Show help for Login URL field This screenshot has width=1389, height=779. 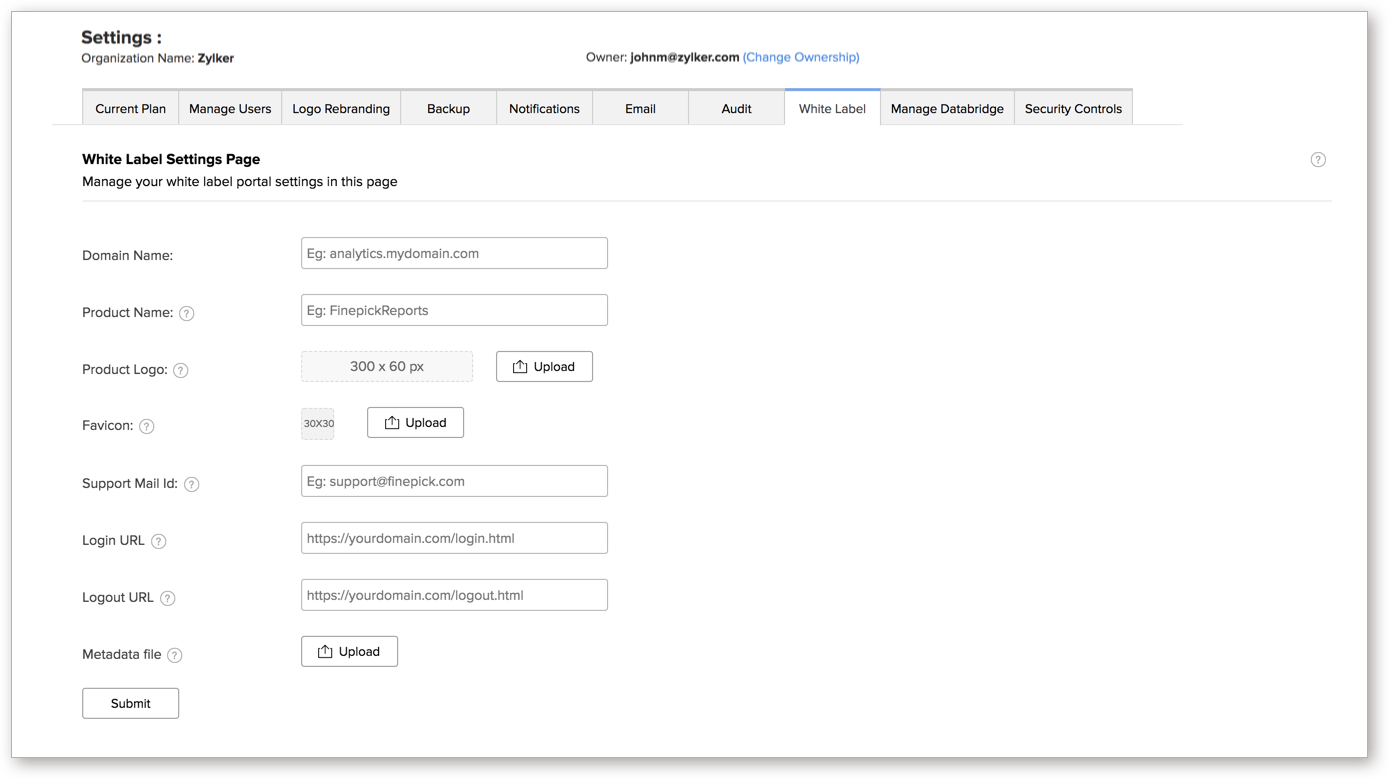tap(159, 541)
